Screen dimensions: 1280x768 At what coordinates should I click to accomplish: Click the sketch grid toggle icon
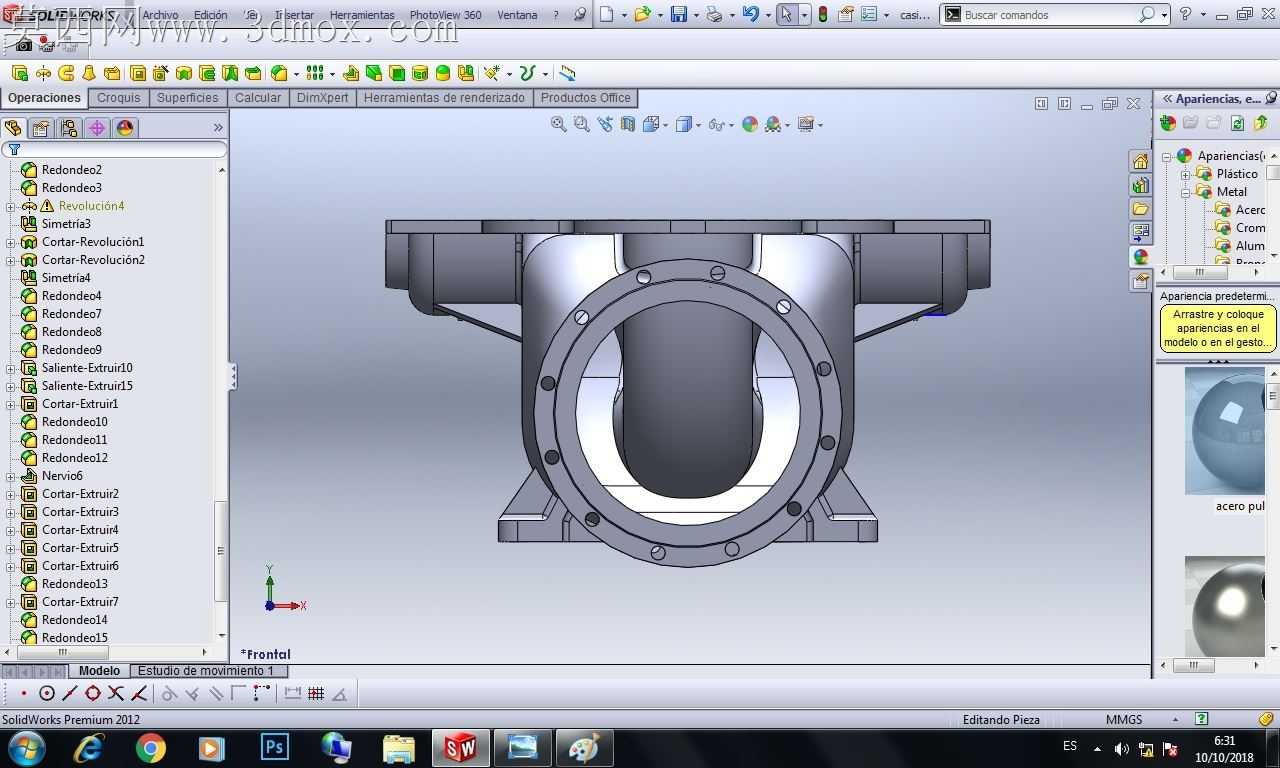[x=316, y=693]
